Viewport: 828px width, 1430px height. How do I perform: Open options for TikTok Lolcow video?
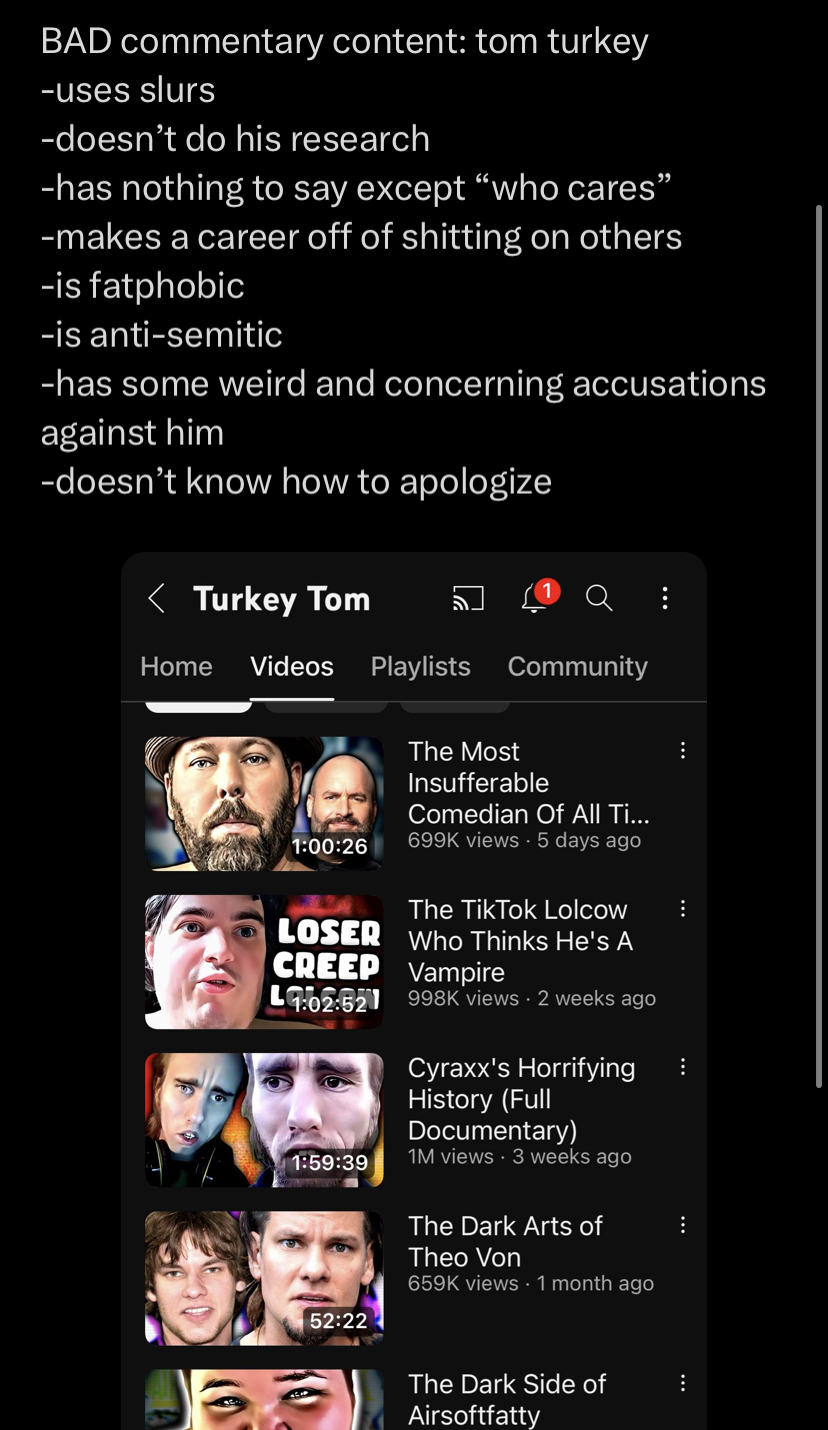click(683, 909)
